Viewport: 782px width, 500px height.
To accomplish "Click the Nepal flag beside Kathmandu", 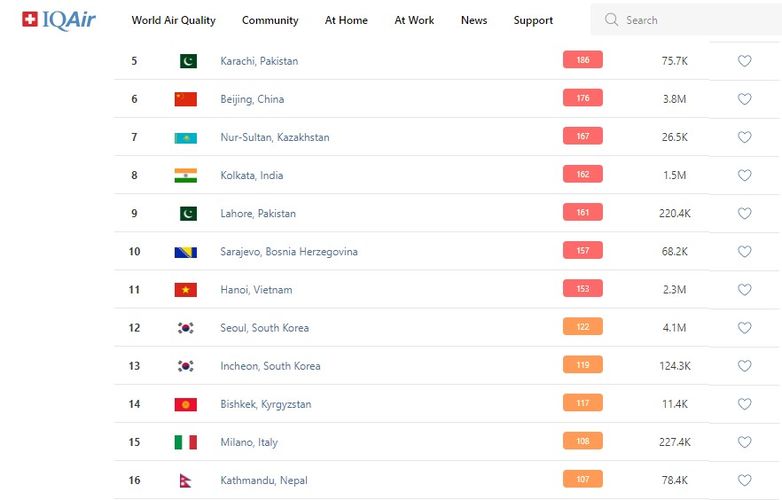I will click(185, 480).
